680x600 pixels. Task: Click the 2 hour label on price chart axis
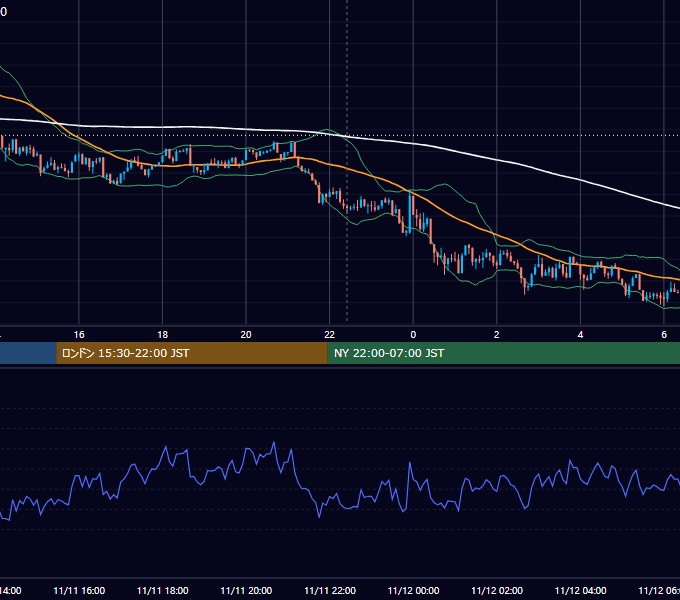click(x=497, y=335)
